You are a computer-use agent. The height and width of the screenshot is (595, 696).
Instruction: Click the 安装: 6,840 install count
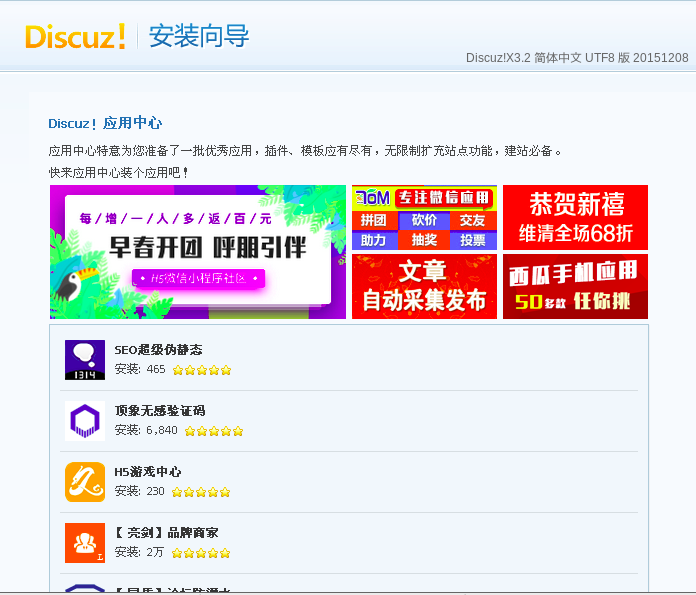[x=146, y=430]
